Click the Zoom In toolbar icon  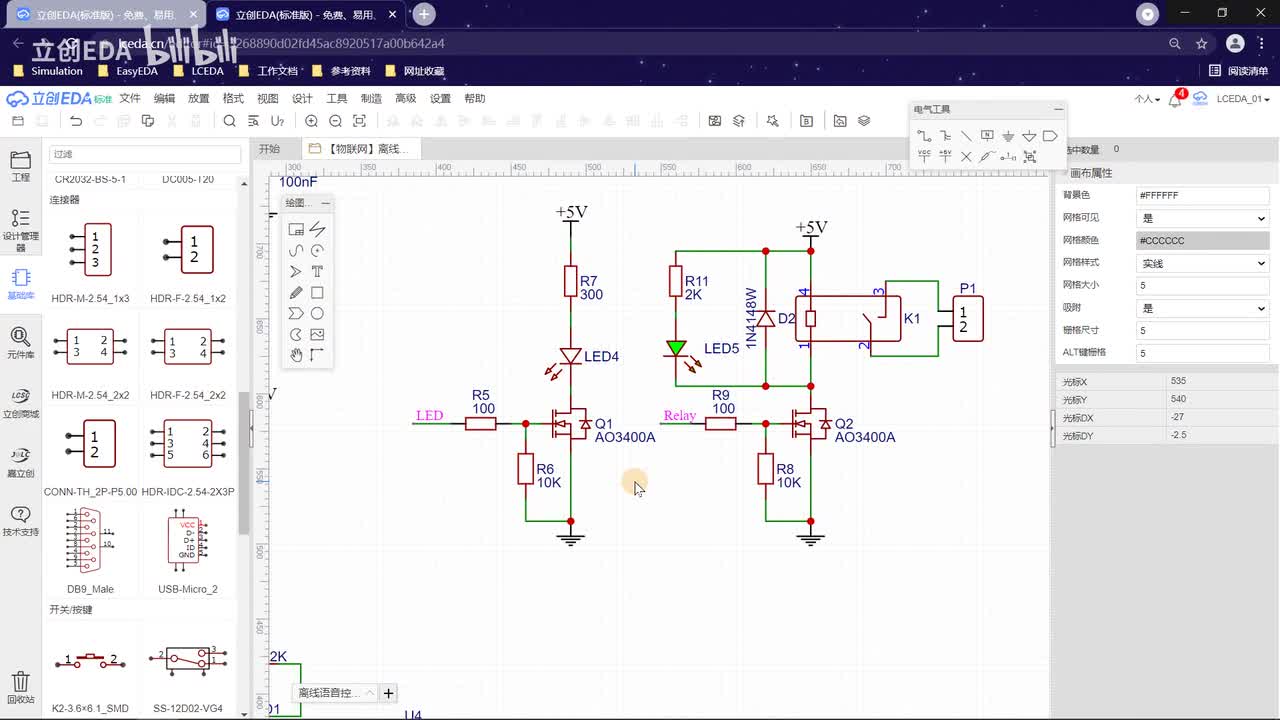(311, 121)
